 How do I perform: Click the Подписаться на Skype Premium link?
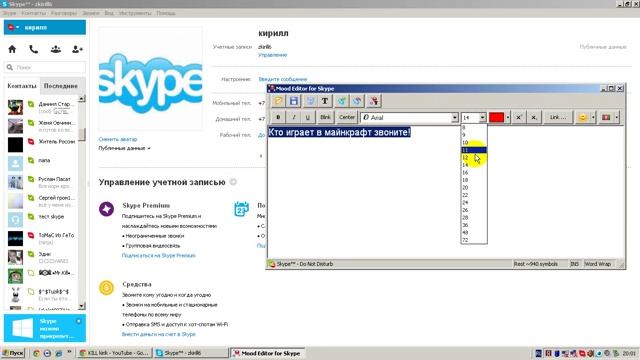click(158, 256)
